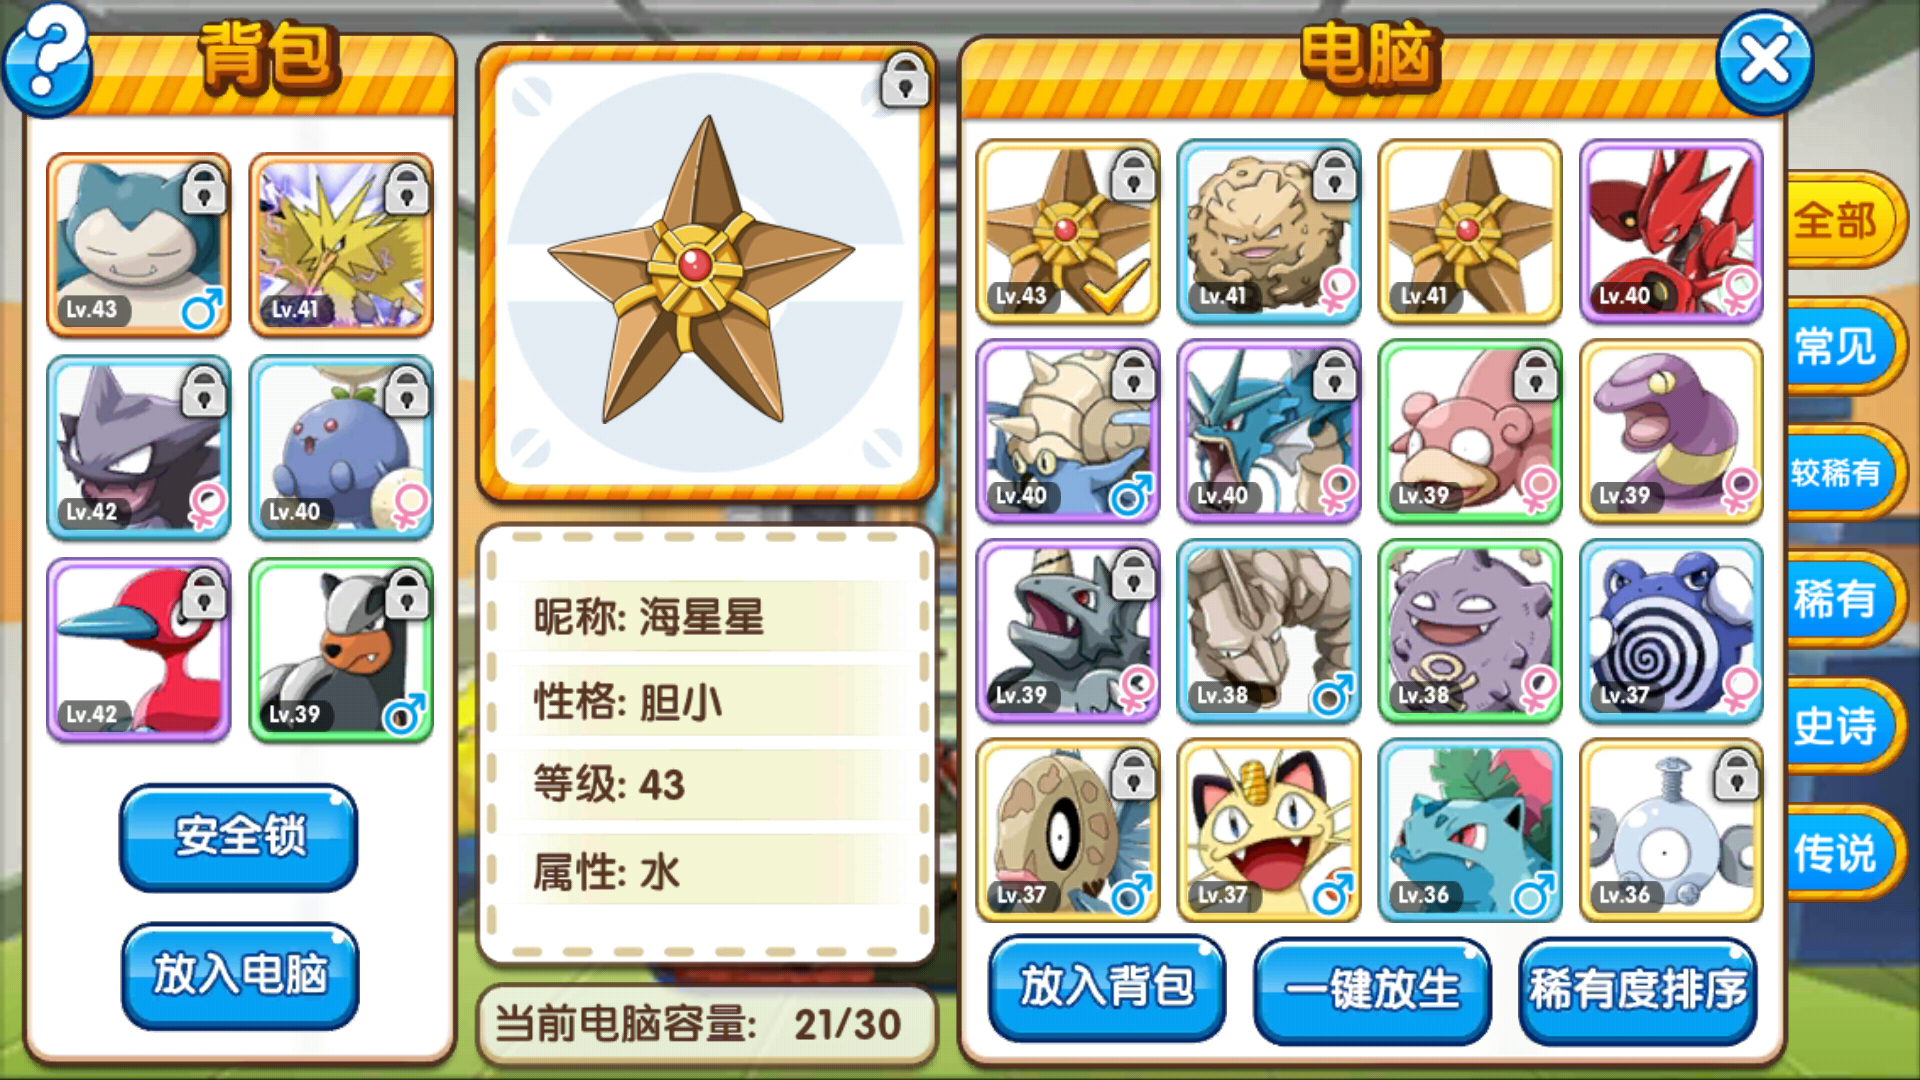The width and height of the screenshot is (1920, 1080).
Task: Uncheck the selected Staryu Lv.43 slot
Action: tap(1068, 231)
